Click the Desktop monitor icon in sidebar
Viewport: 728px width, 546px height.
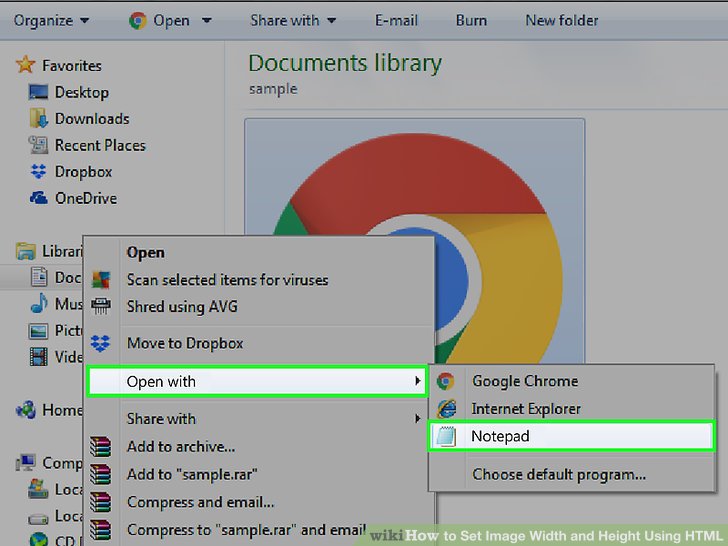pyautogui.click(x=38, y=92)
